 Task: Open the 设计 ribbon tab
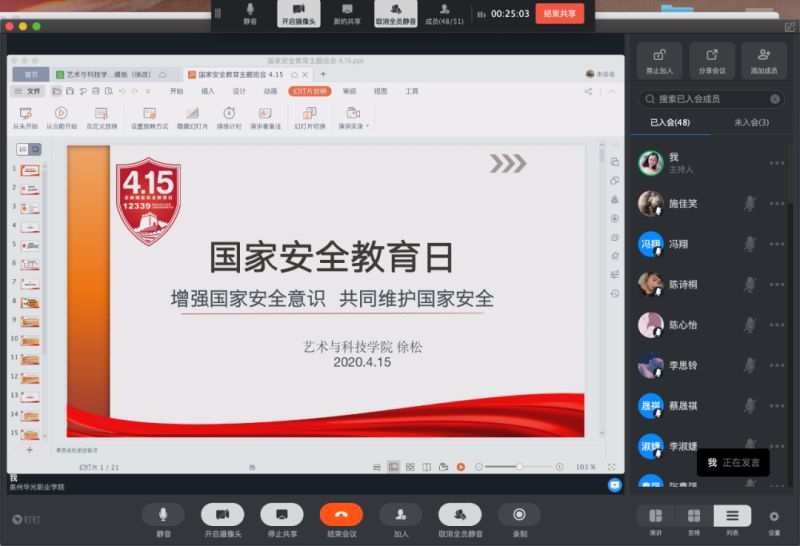(239, 91)
